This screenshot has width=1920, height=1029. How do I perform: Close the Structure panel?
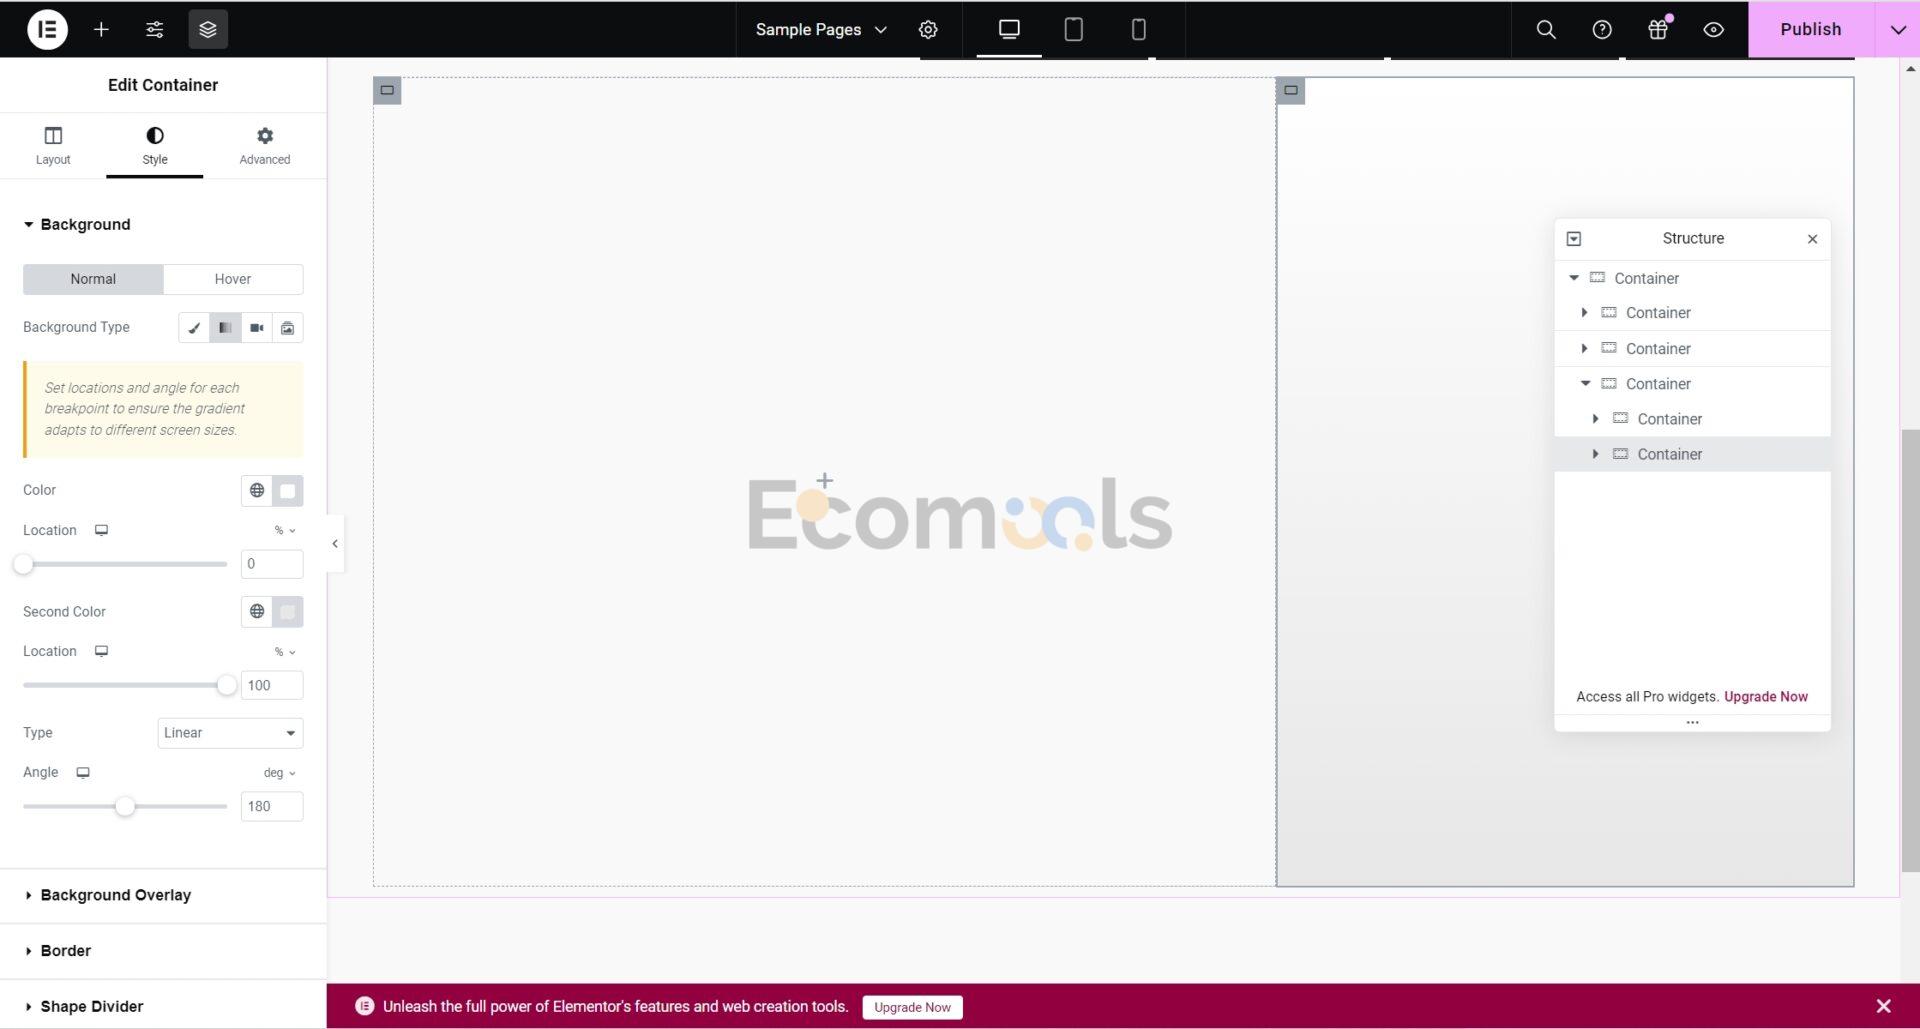(1813, 239)
